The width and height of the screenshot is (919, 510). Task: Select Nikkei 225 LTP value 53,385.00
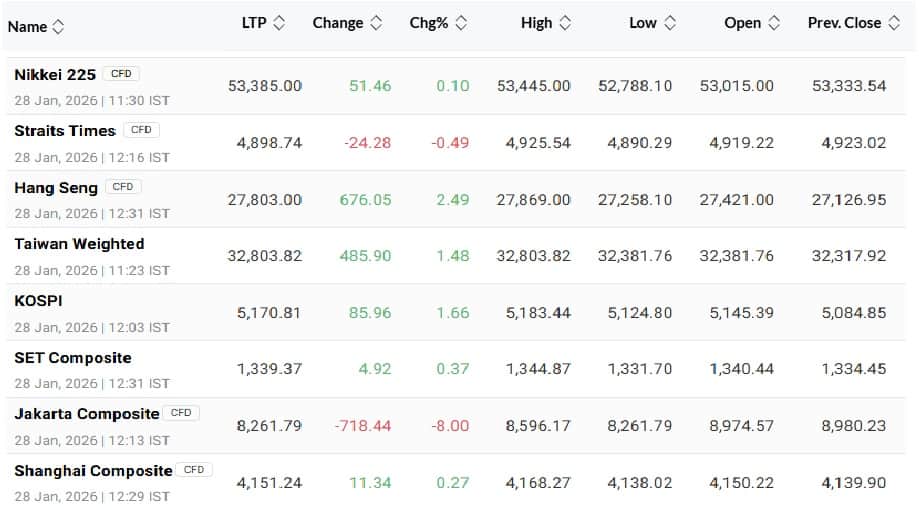coord(265,86)
